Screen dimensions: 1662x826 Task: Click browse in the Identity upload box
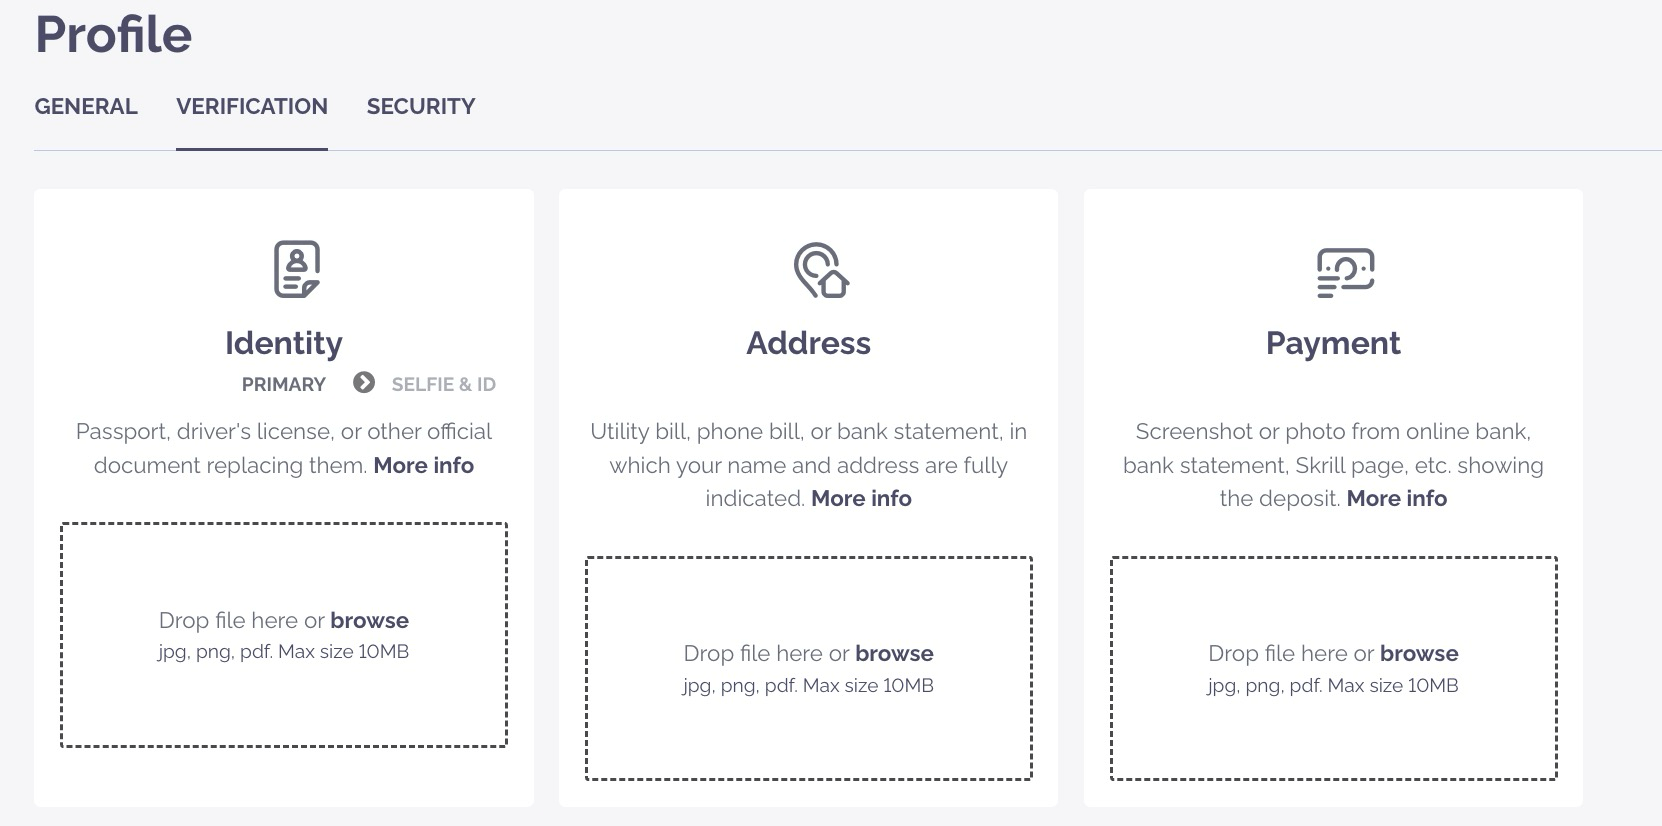pyautogui.click(x=369, y=620)
